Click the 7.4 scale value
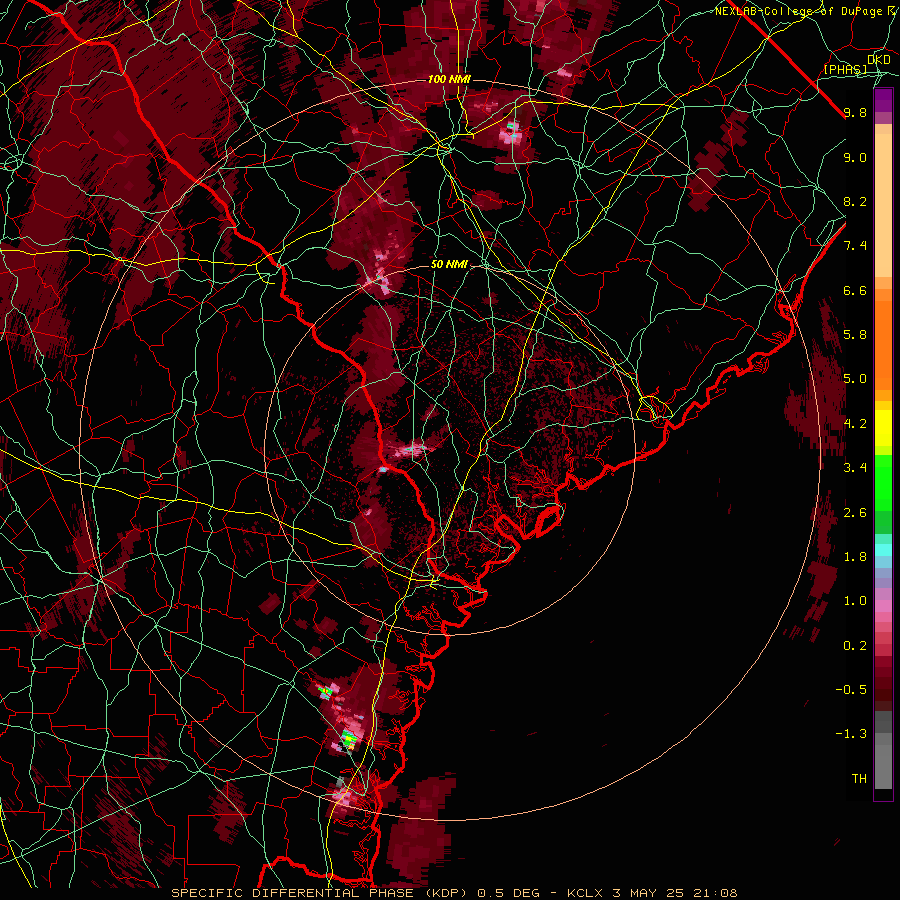 [x=855, y=246]
